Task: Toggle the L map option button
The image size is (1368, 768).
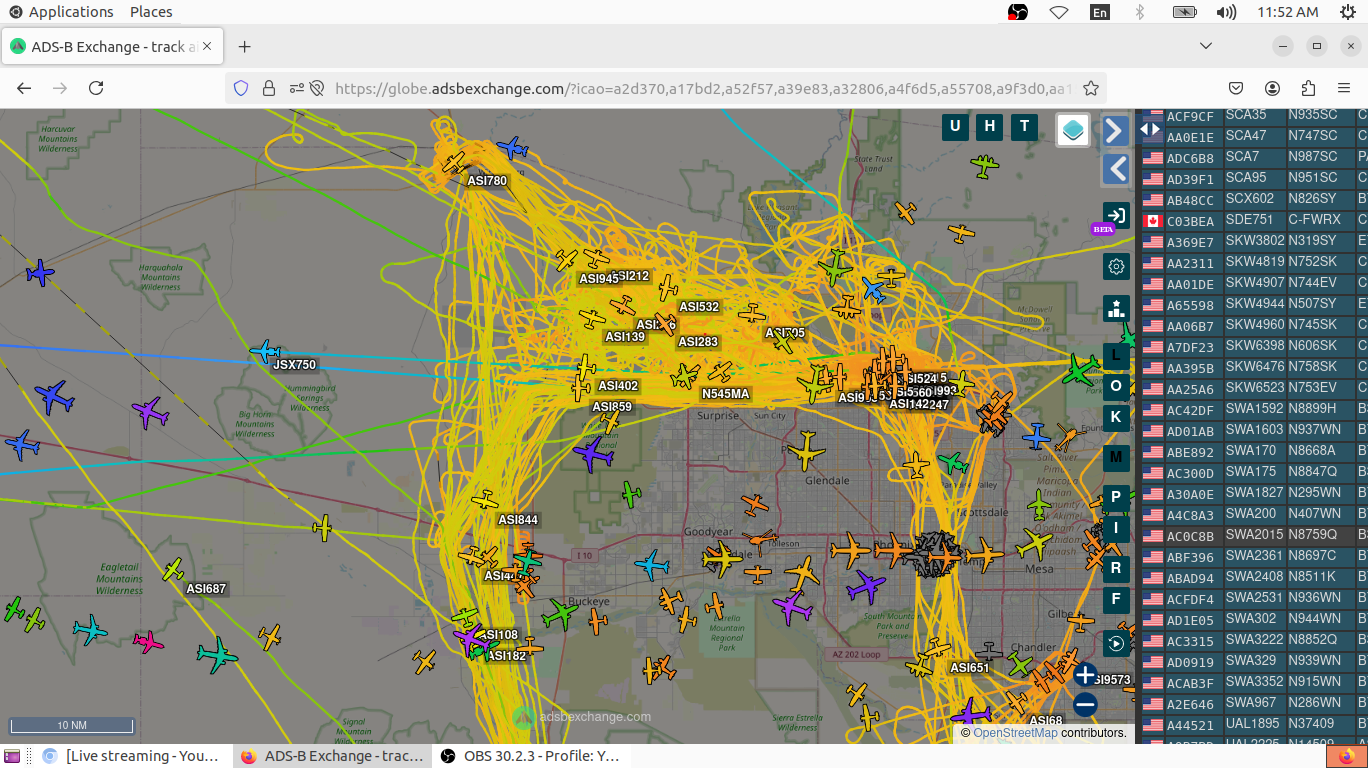Action: 1116,354
